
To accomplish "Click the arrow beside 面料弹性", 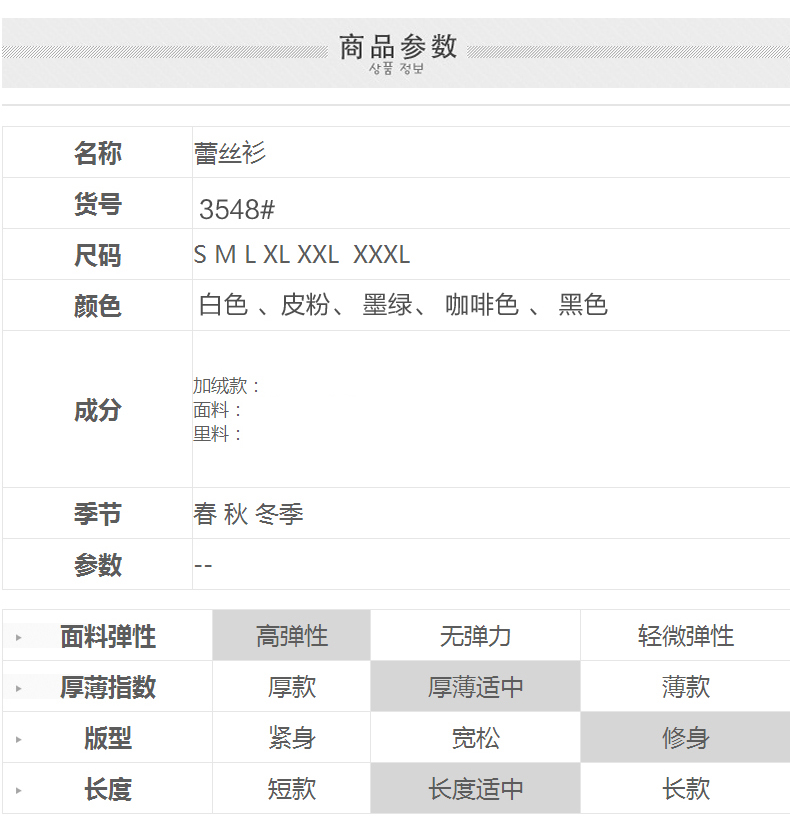I will [x=18, y=637].
